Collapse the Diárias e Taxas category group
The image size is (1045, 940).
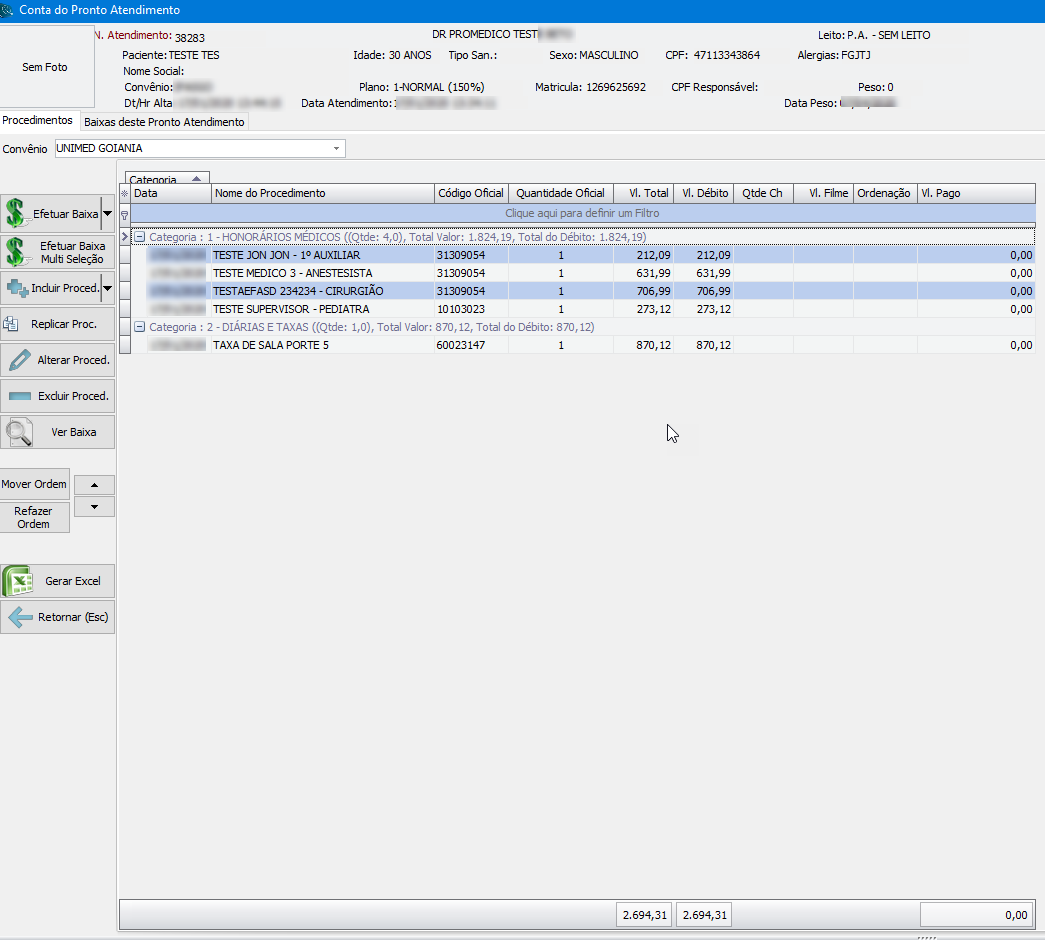point(139,327)
